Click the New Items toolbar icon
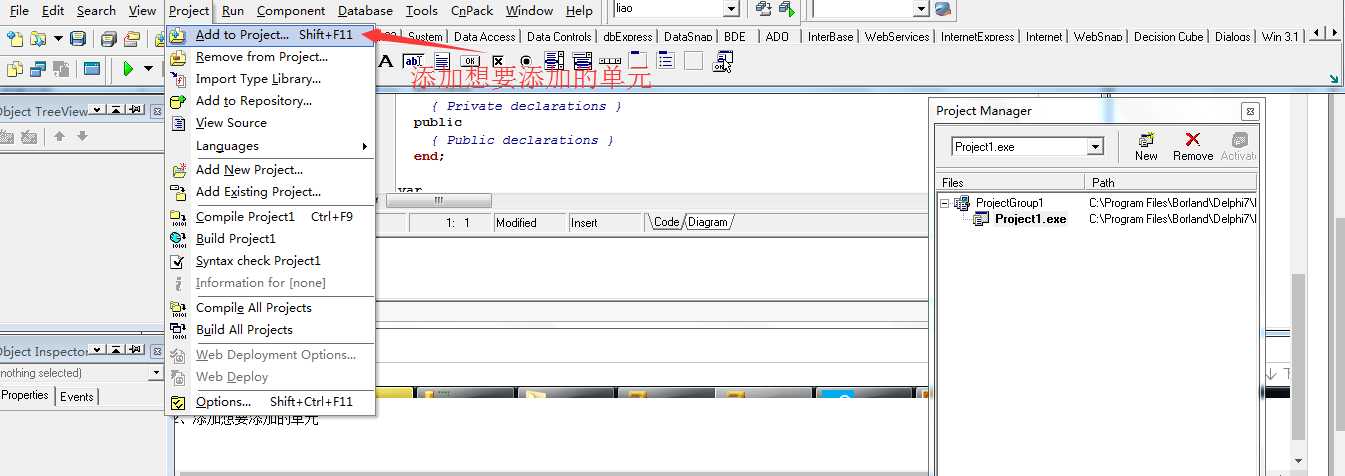Viewport: 1345px width, 476px height. (15, 39)
